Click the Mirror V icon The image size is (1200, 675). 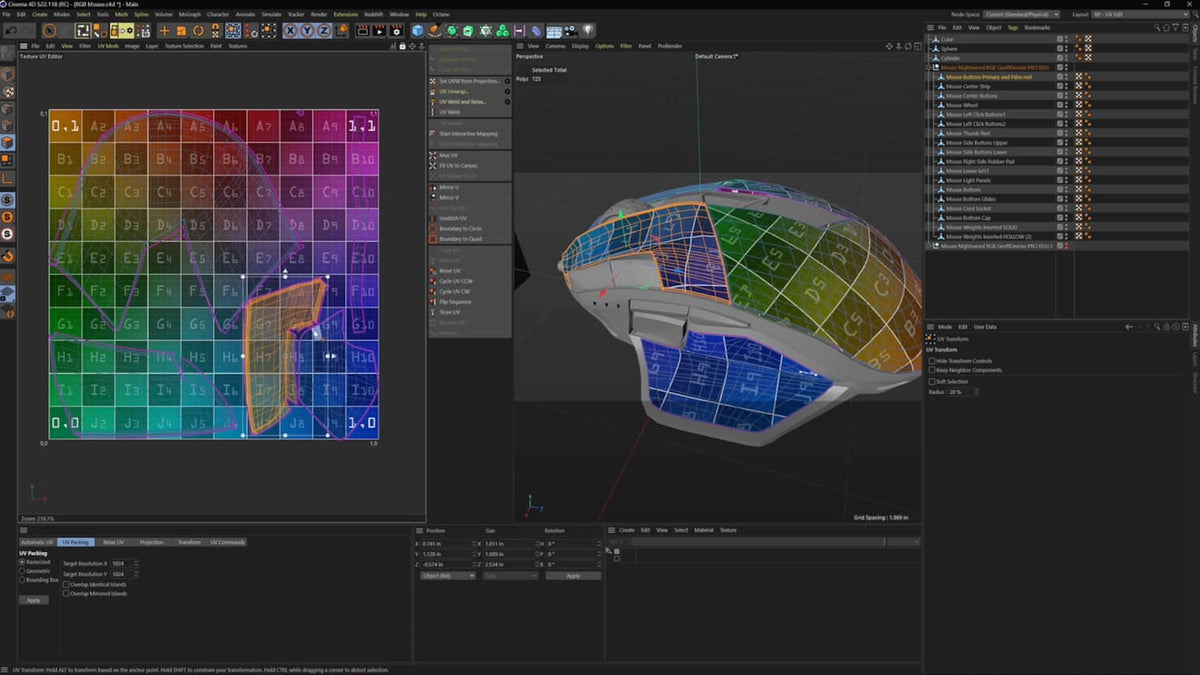pos(432,197)
